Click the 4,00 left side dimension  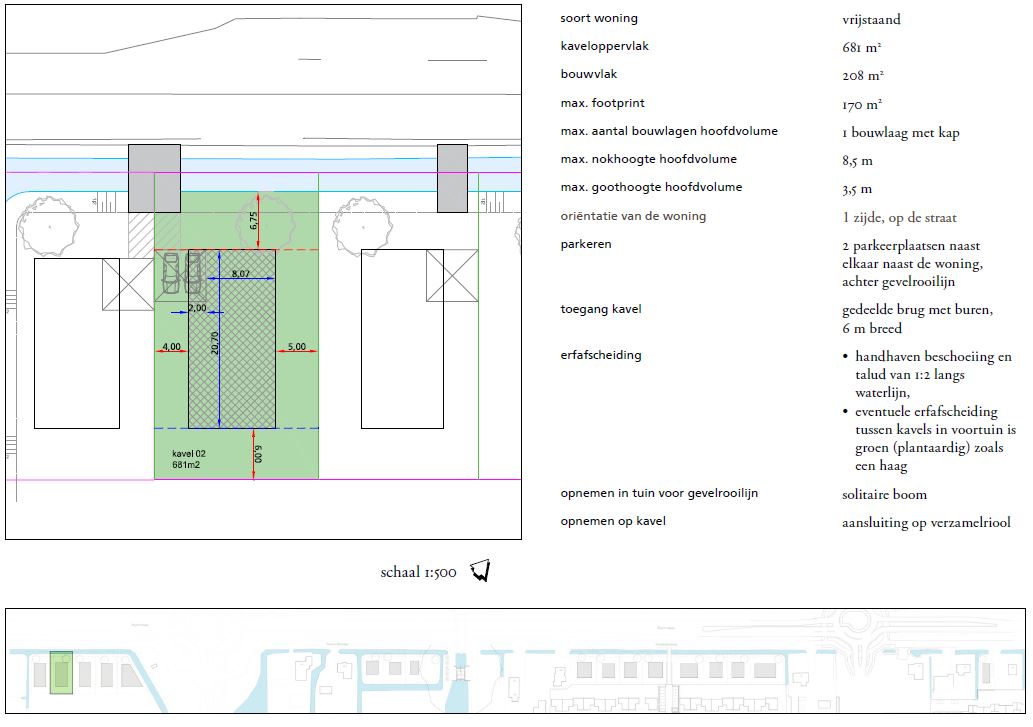171,347
